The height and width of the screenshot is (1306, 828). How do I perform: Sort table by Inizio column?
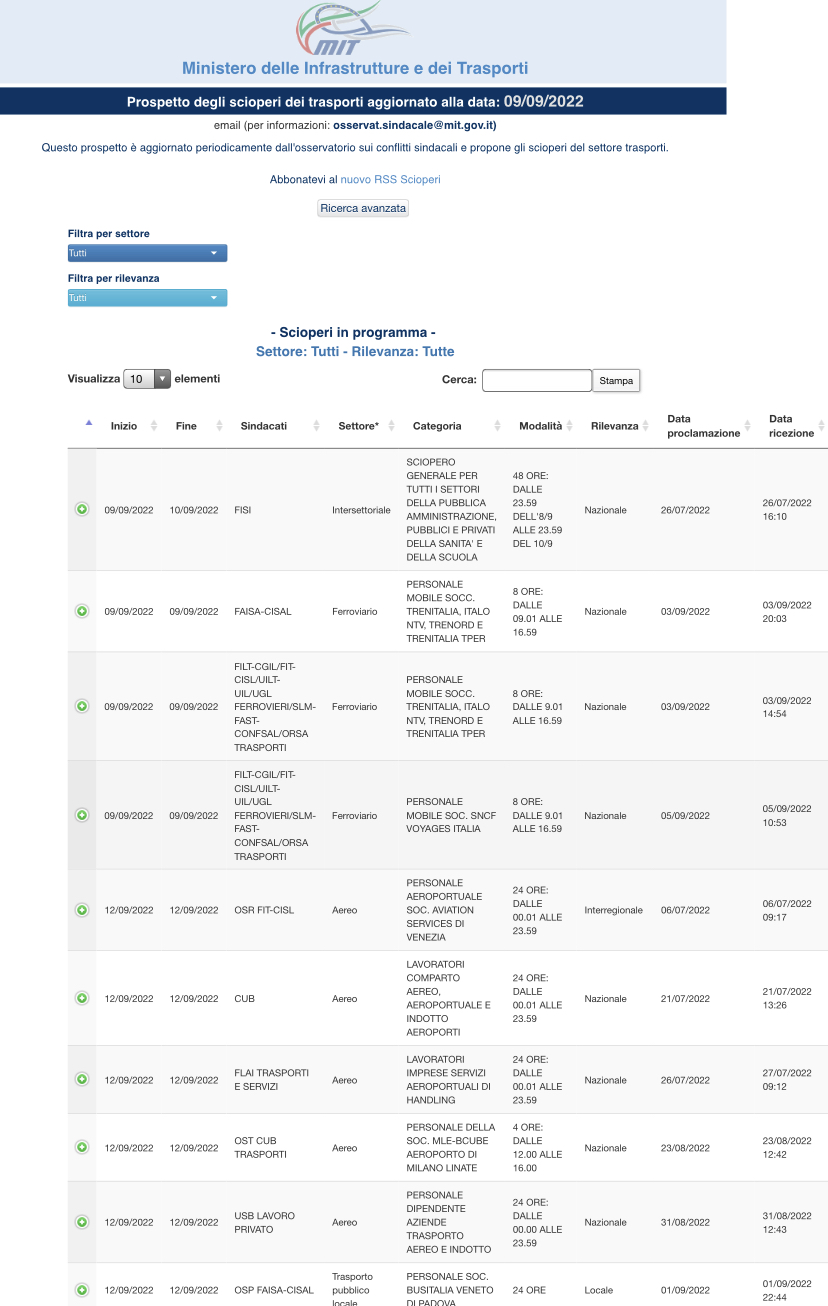125,426
